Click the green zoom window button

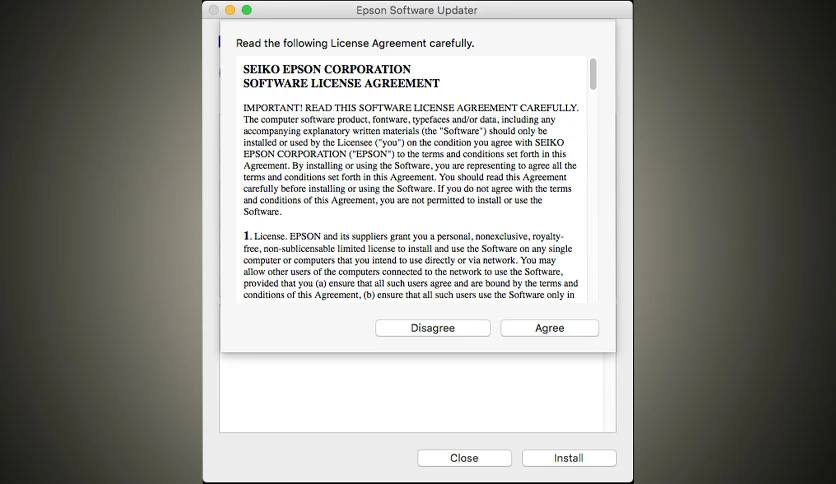(x=246, y=10)
